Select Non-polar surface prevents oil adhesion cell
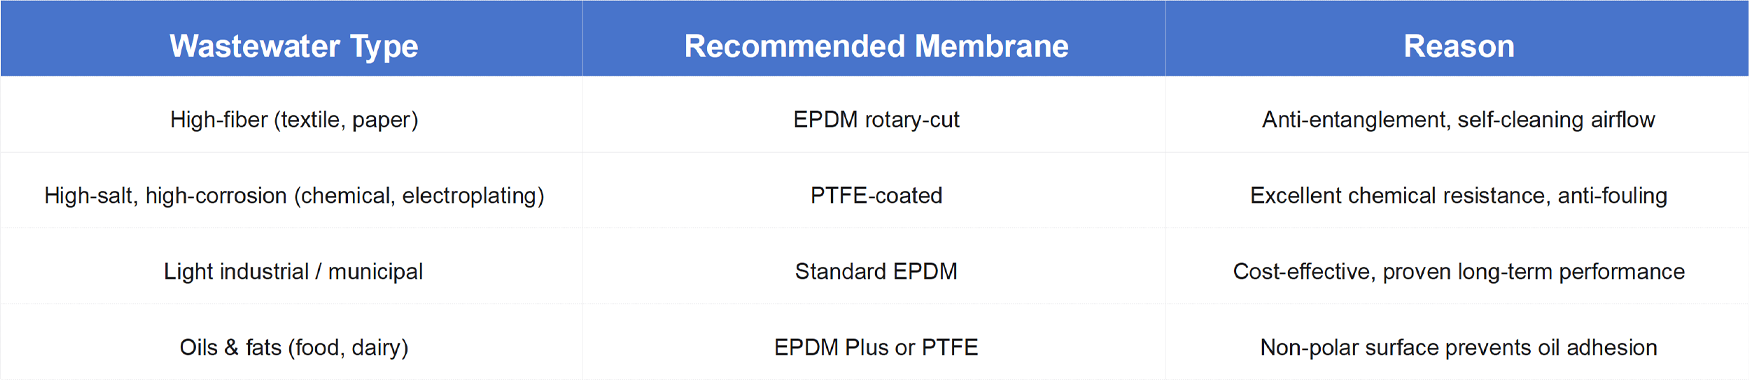Image resolution: width=1749 pixels, height=380 pixels. point(1457,342)
